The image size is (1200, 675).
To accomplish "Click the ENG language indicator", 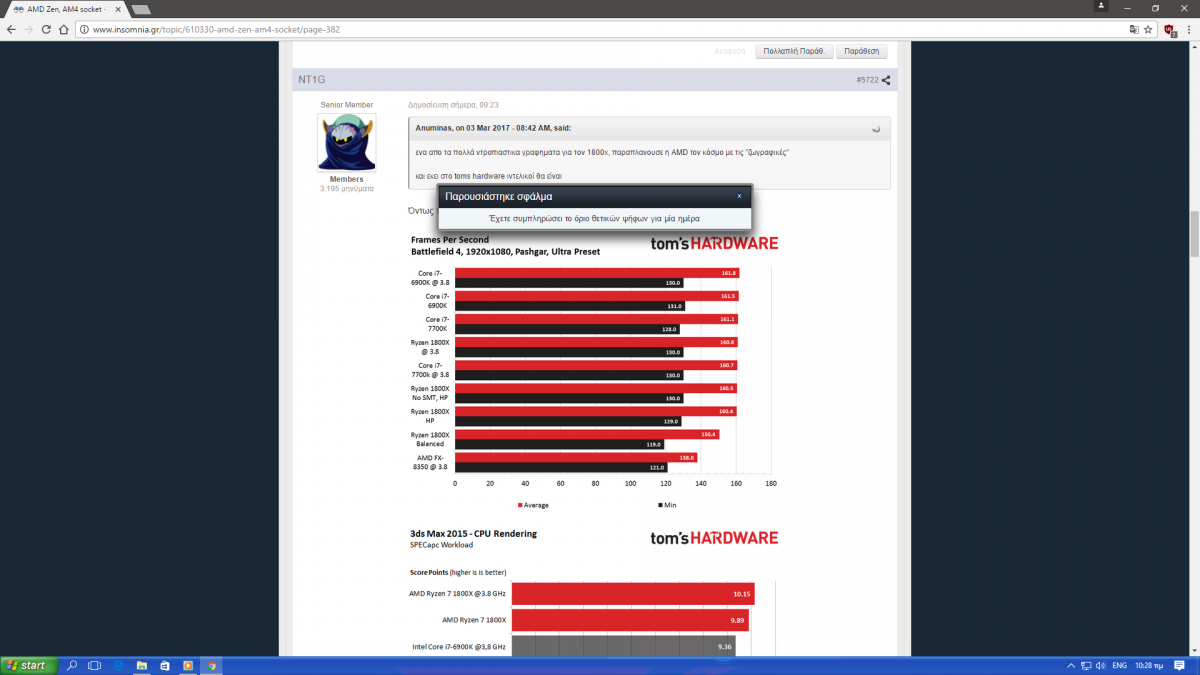I will tap(1120, 665).
